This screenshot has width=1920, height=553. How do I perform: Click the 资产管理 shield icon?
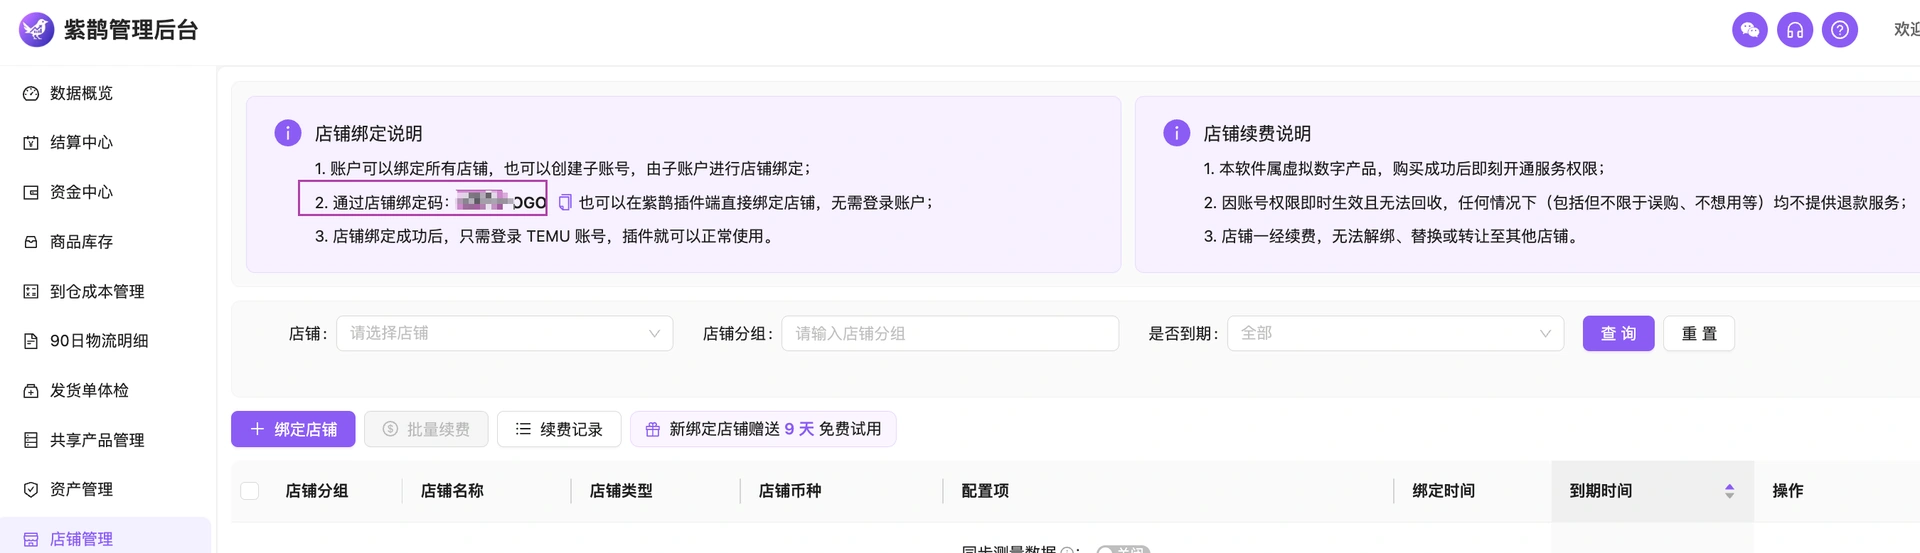tap(31, 490)
